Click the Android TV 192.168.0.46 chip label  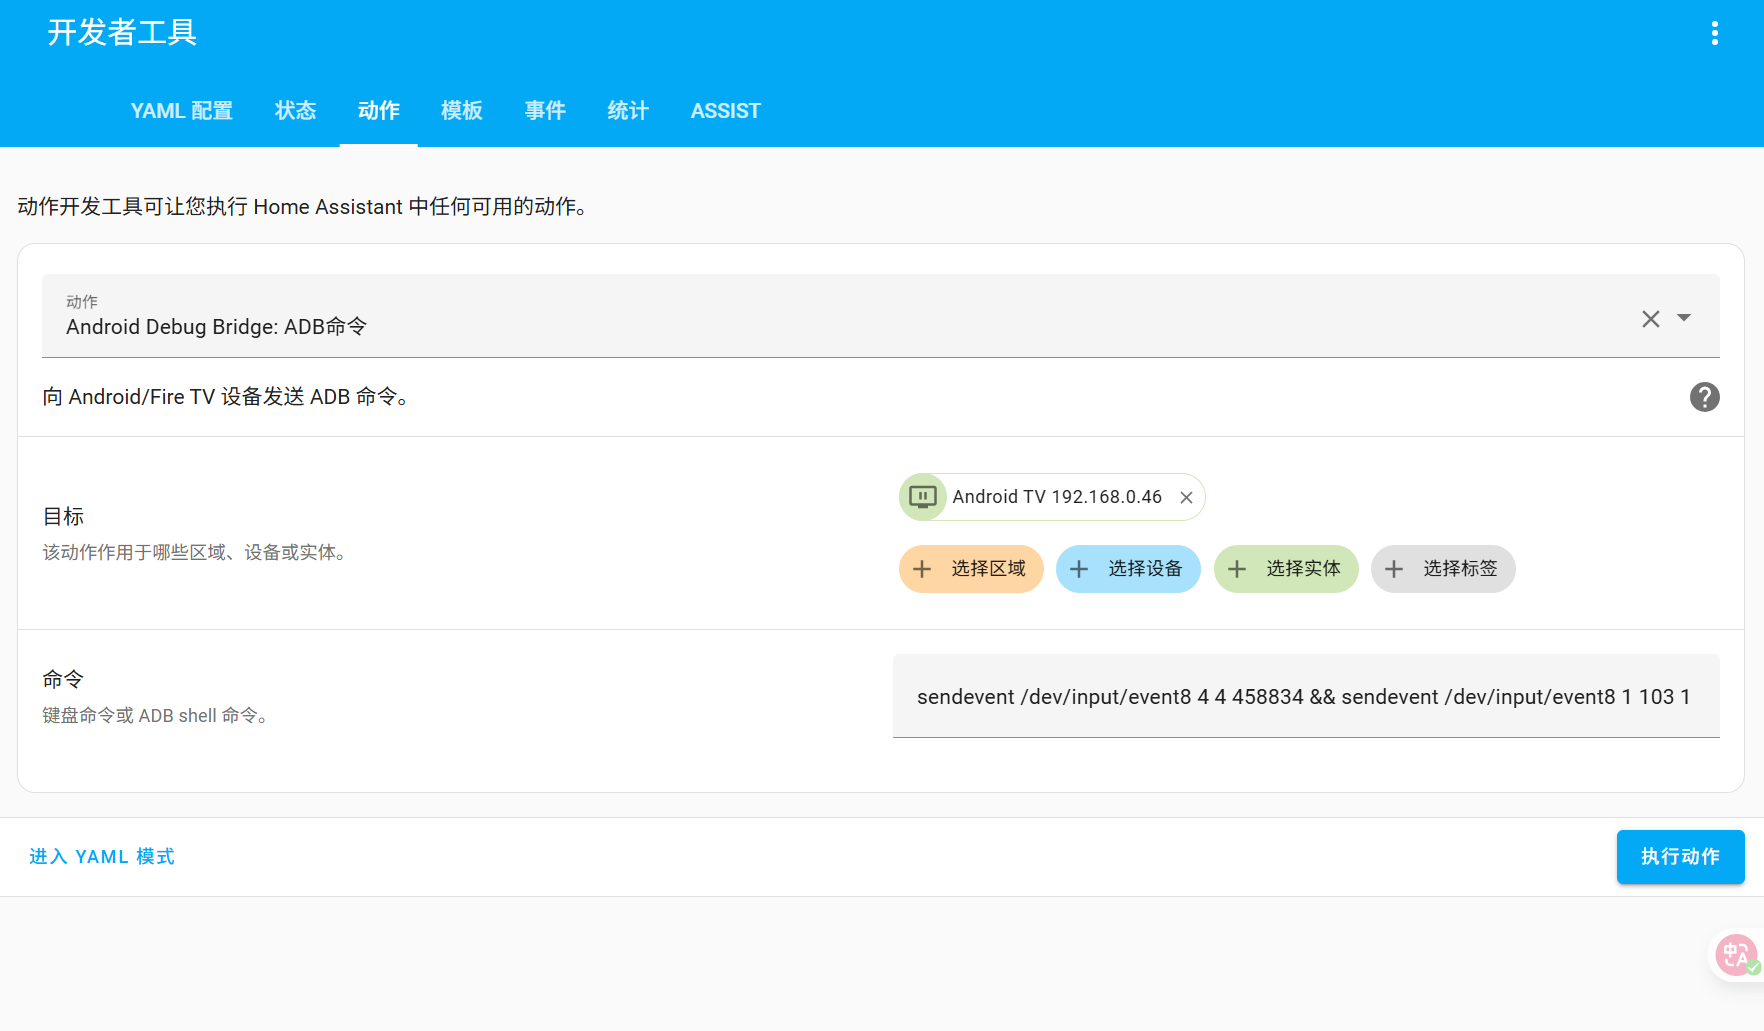(1057, 497)
